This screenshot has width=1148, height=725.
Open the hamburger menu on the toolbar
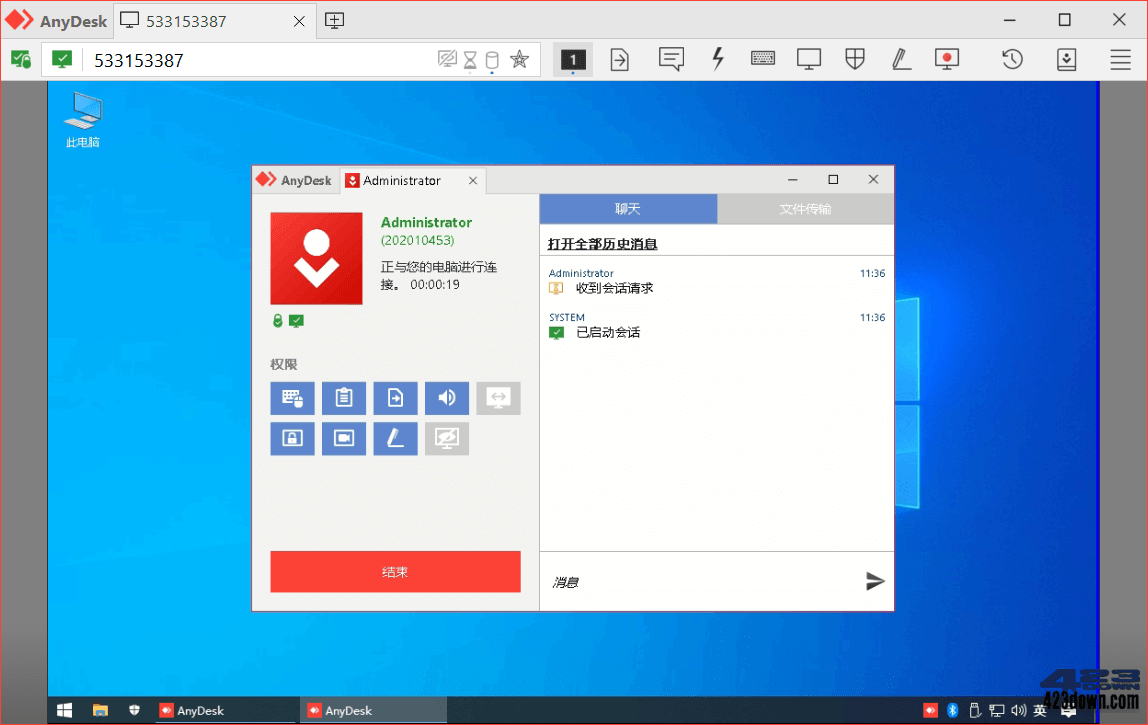pyautogui.click(x=1119, y=59)
